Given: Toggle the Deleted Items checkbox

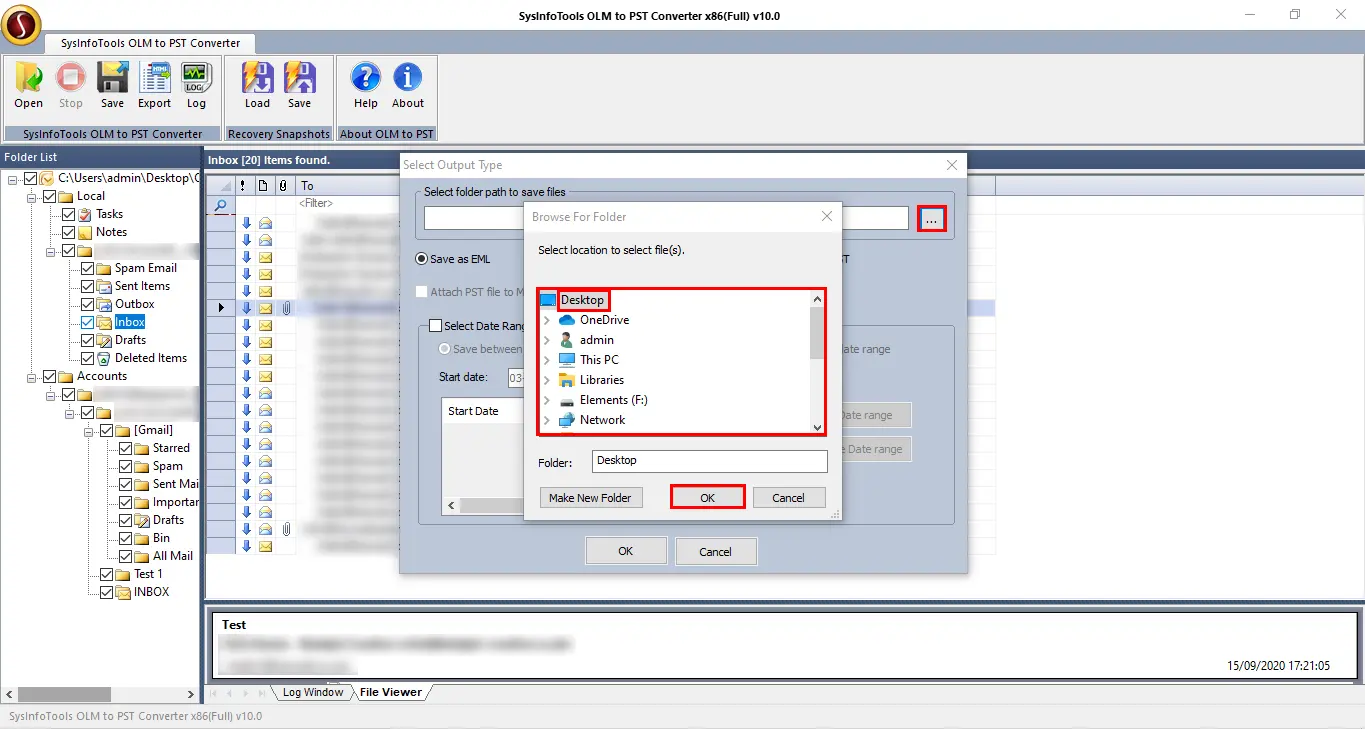Looking at the screenshot, I should pos(87,358).
